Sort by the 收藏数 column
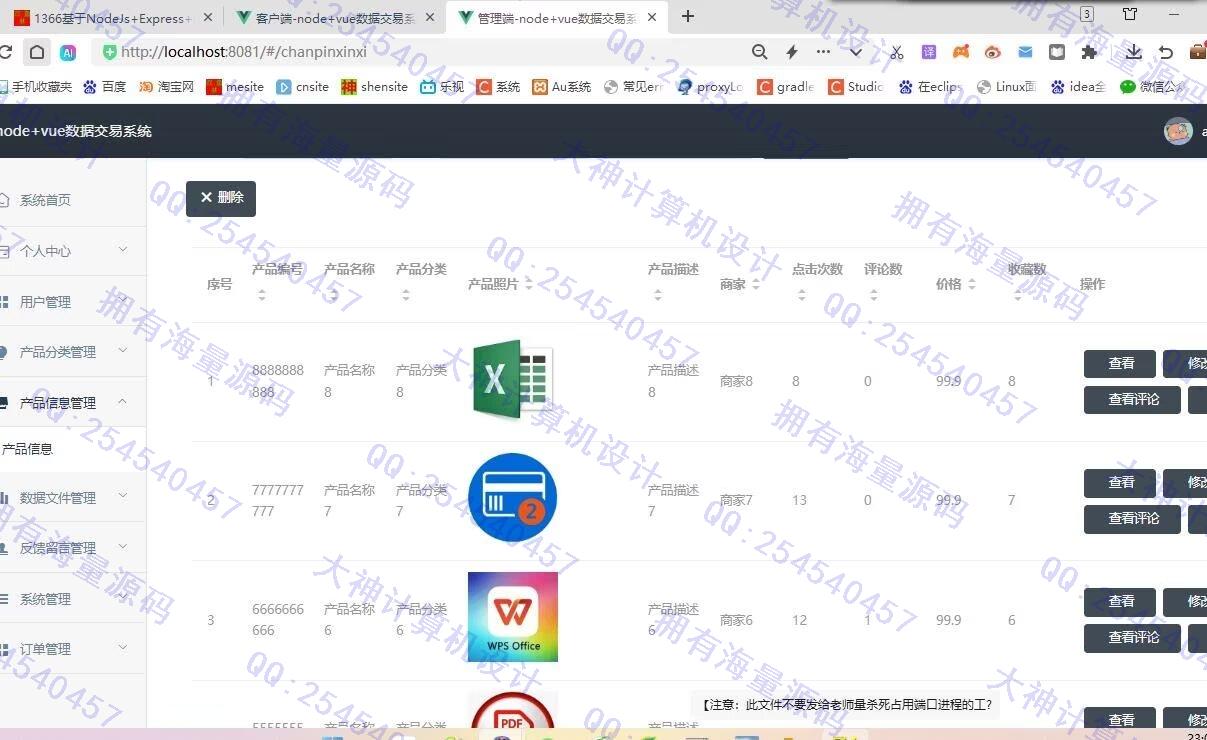Image resolution: width=1207 pixels, height=740 pixels. (x=1018, y=295)
